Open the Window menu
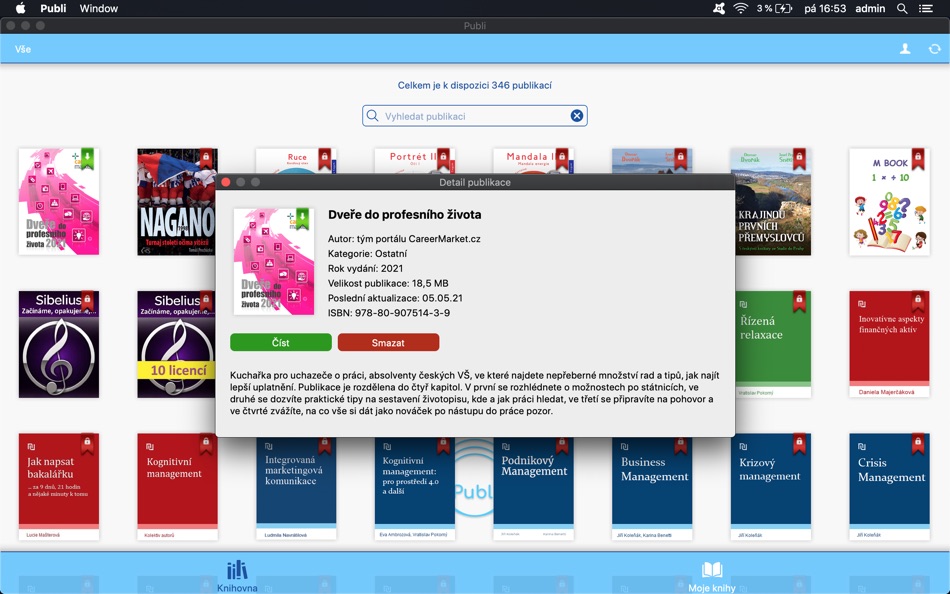Image resolution: width=950 pixels, height=594 pixels. click(99, 8)
